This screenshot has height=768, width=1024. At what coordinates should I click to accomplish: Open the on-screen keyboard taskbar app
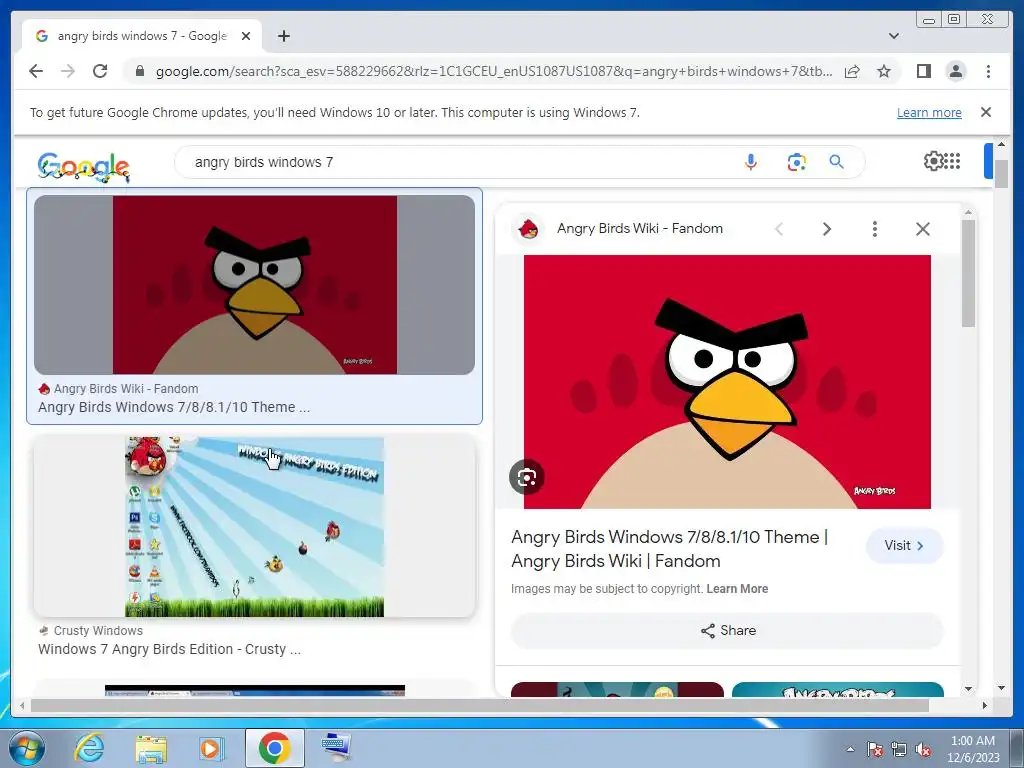coord(337,748)
